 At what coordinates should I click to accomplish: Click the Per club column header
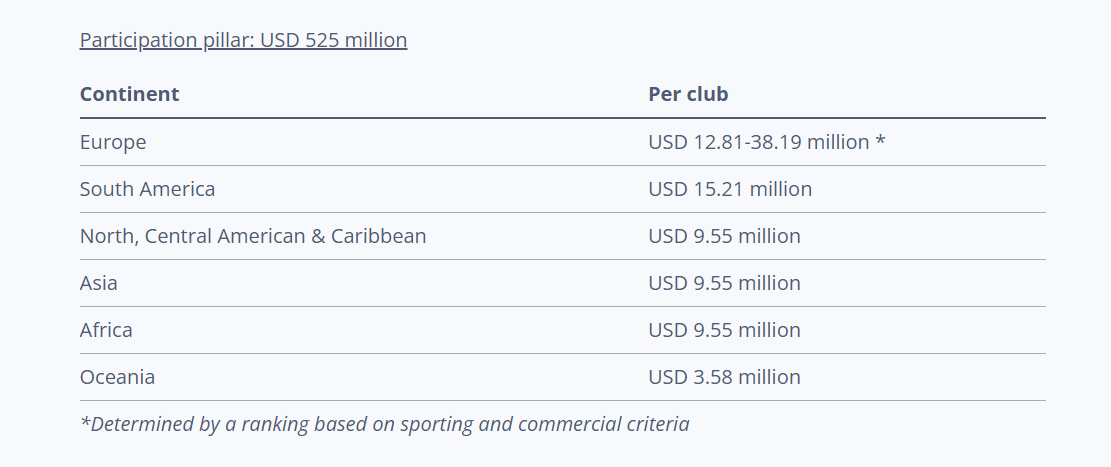click(688, 95)
